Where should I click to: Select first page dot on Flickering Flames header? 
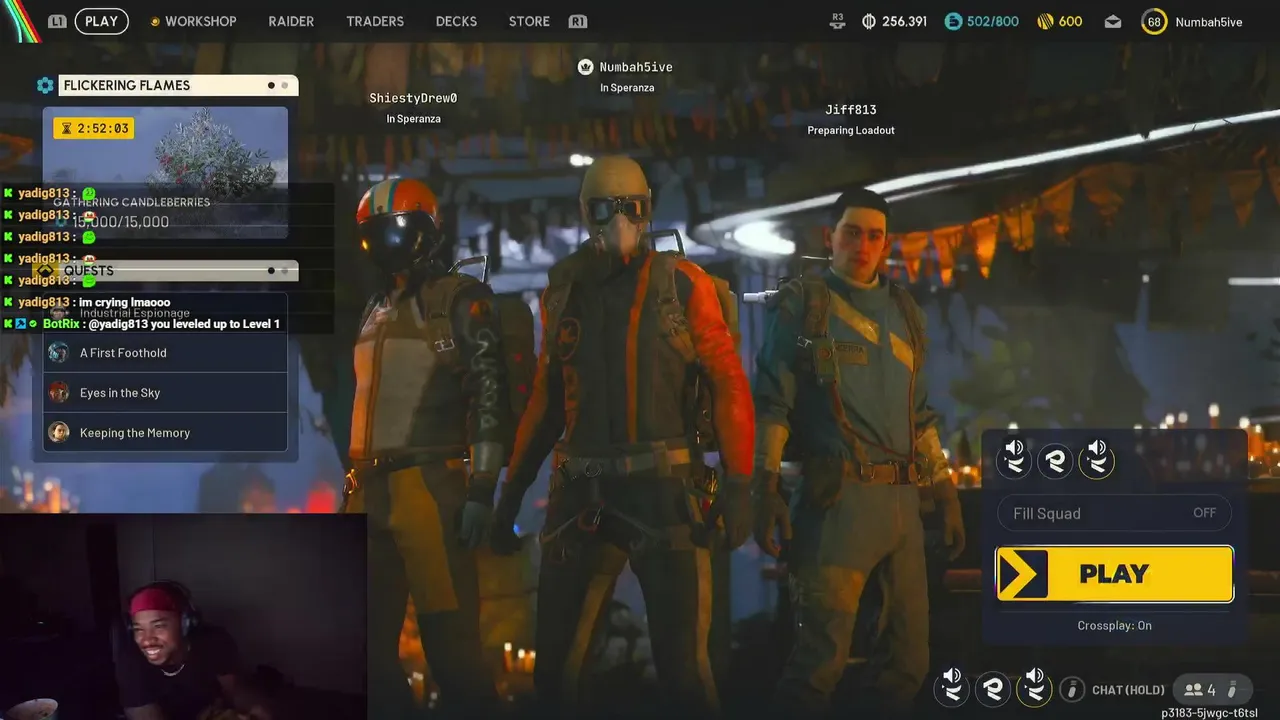click(271, 86)
